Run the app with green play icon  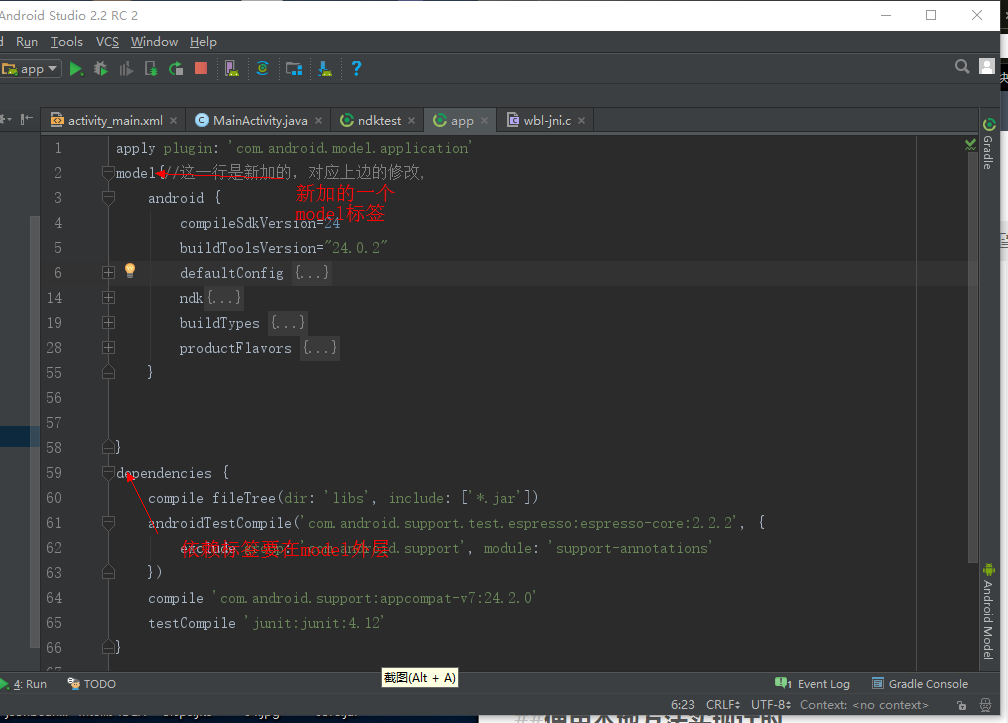[76, 69]
